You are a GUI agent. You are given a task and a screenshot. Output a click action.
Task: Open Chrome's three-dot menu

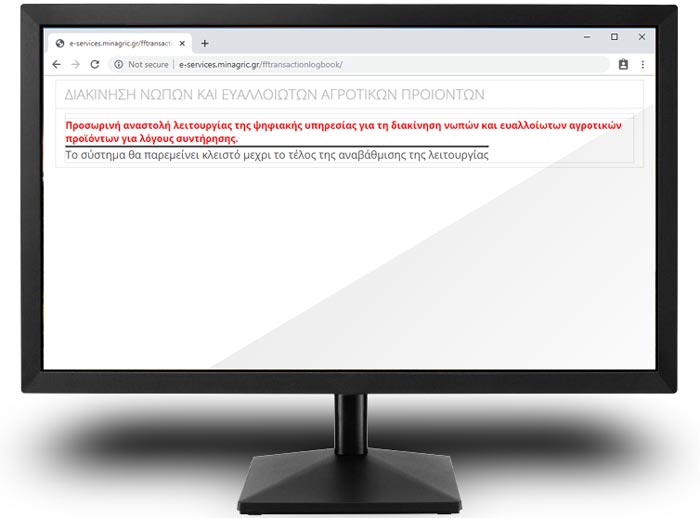coord(642,64)
